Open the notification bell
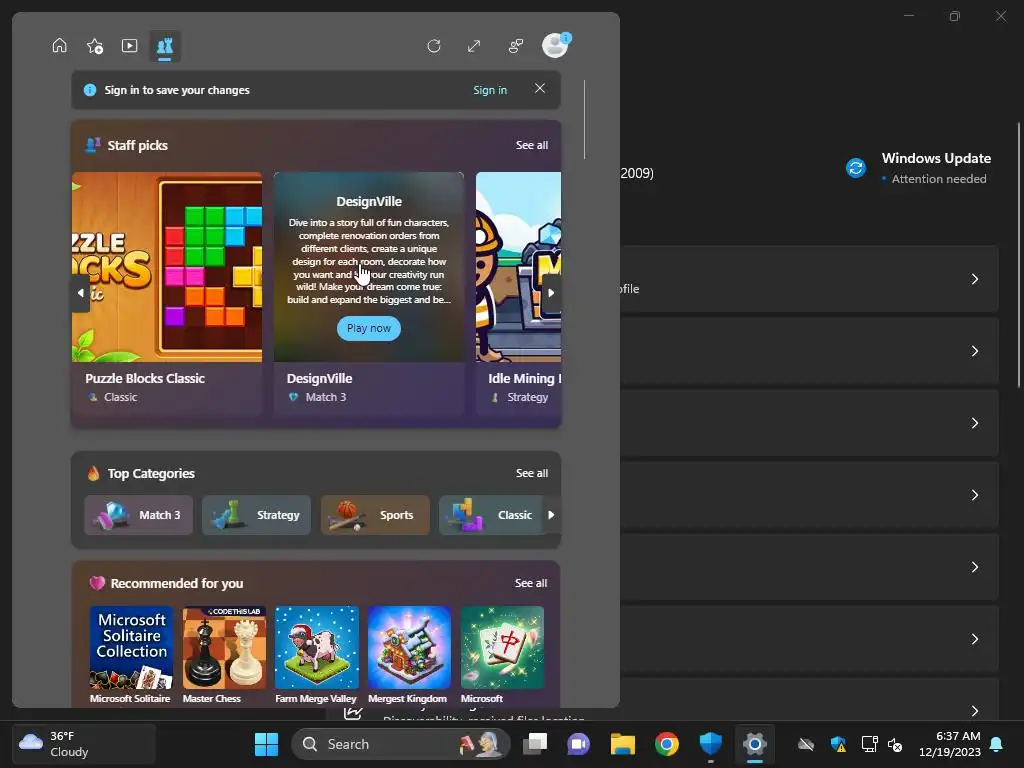1024x768 pixels. (x=997, y=744)
